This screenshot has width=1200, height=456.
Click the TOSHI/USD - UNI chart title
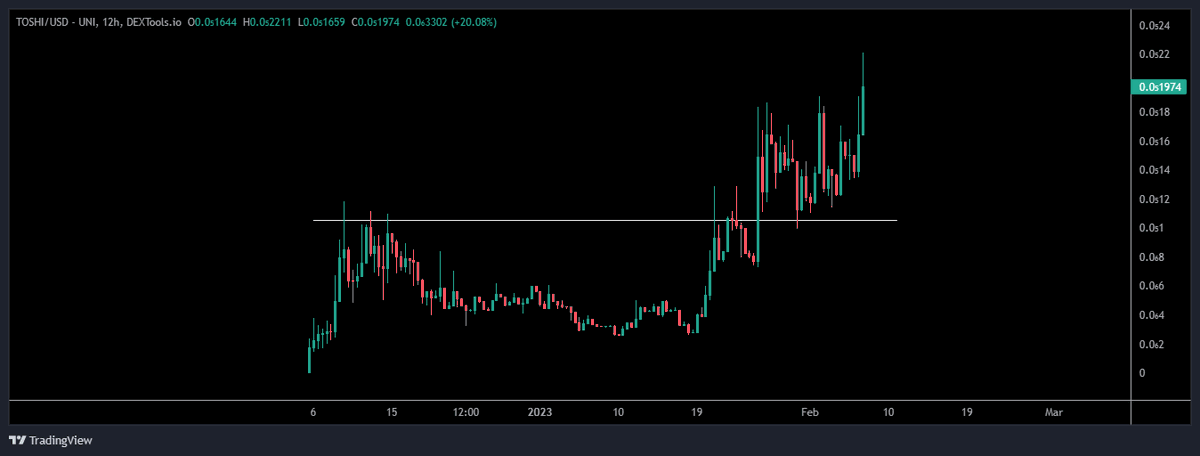(x=57, y=22)
